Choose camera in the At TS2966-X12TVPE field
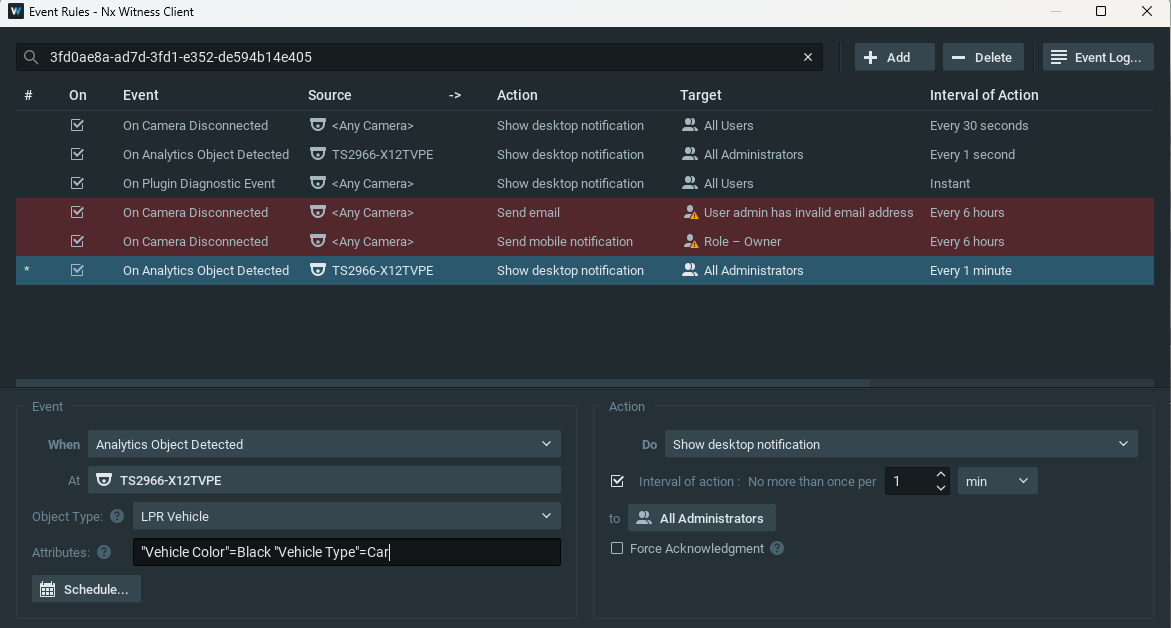 point(324,480)
